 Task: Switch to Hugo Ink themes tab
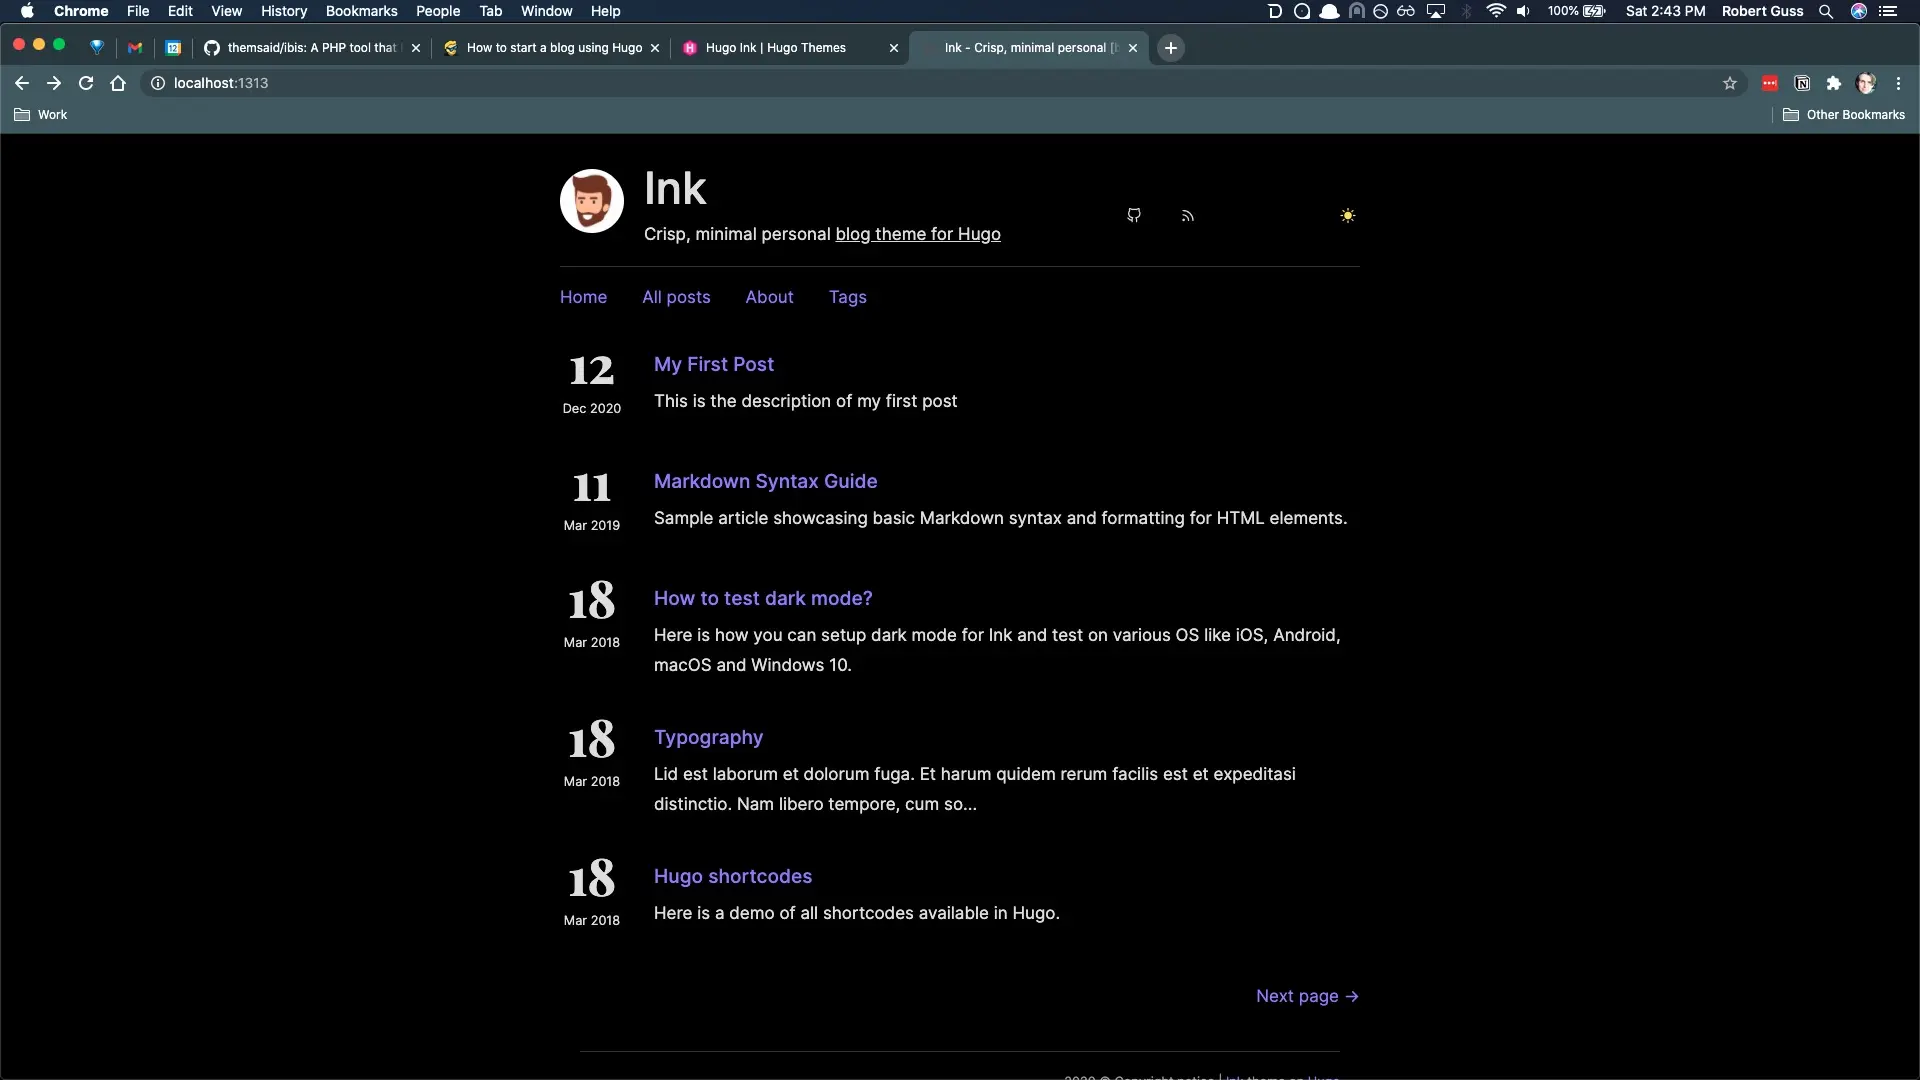point(775,48)
